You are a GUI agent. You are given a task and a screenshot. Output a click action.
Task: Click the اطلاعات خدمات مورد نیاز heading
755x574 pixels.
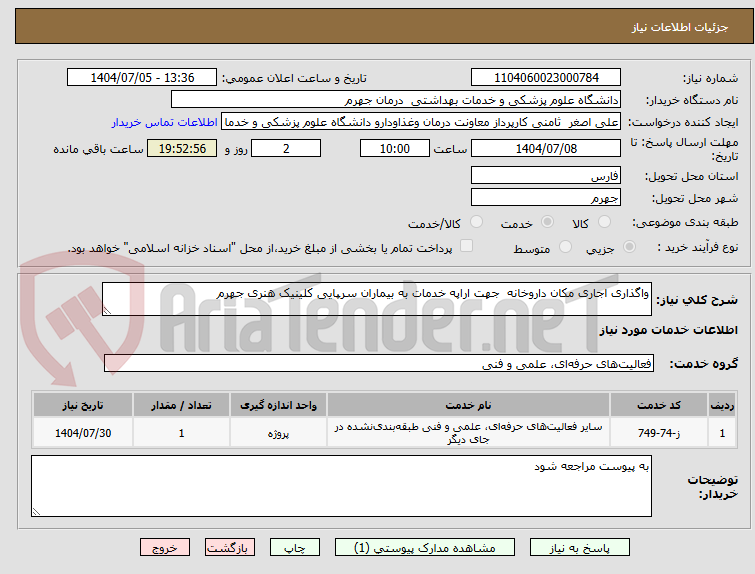click(668, 330)
